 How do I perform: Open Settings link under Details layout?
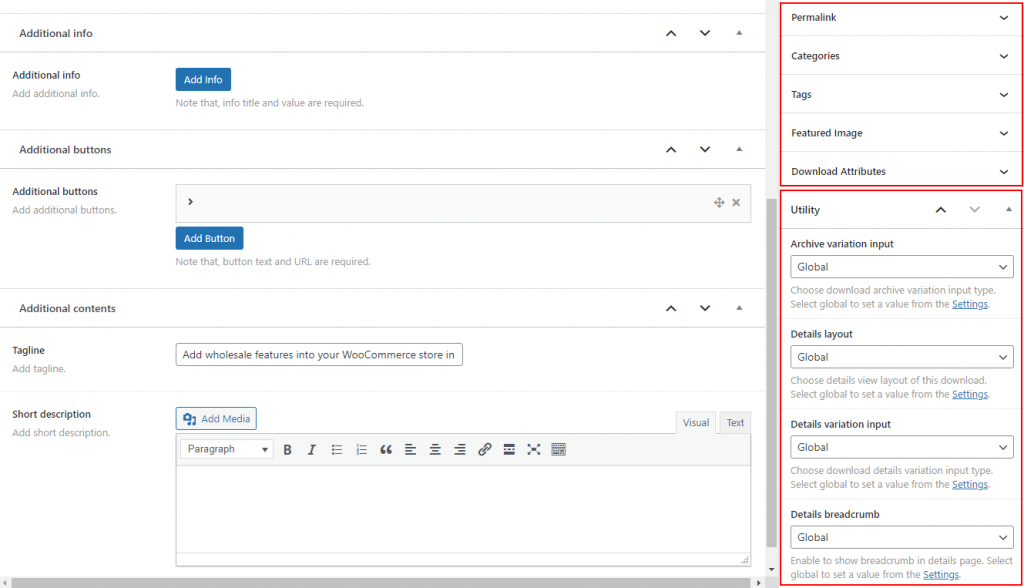click(970, 395)
